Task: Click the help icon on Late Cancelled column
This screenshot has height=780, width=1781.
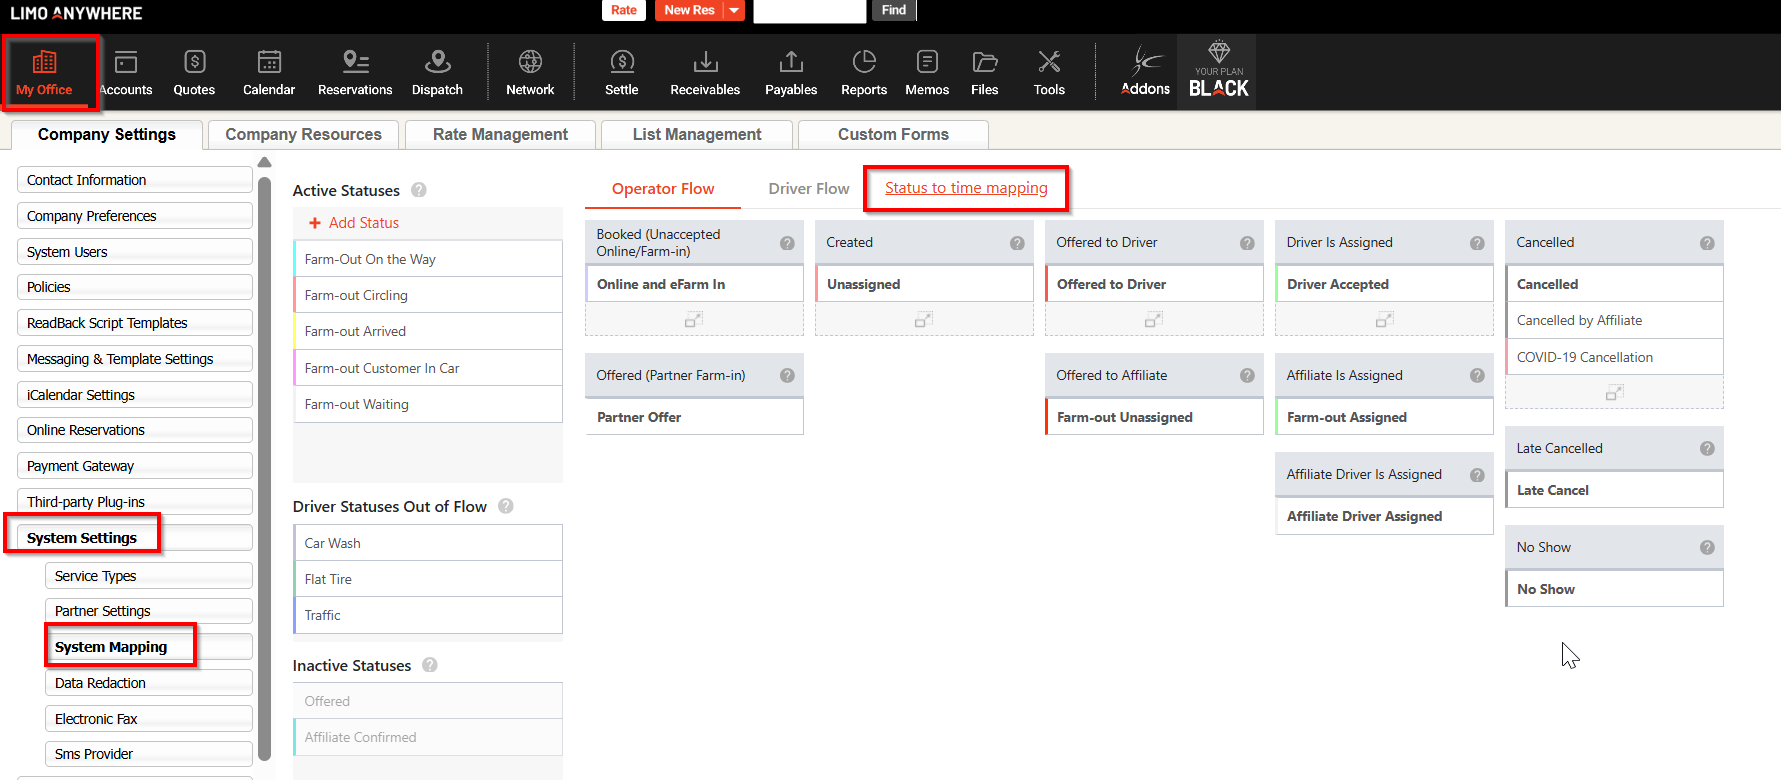Action: pyautogui.click(x=1706, y=449)
